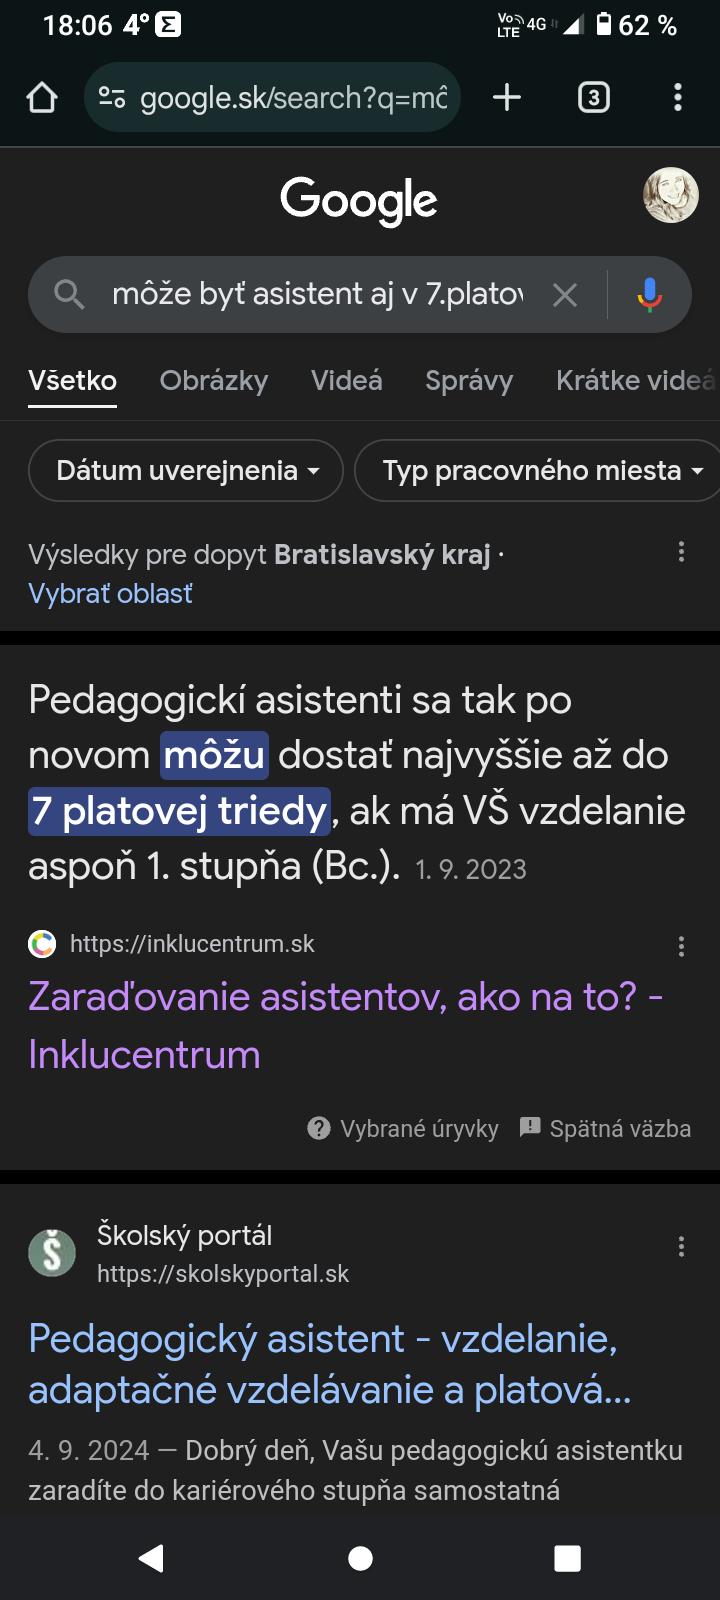Tap the Spätná väzba feedback button
Viewport: 720px width, 1600px height.
pyautogui.click(x=605, y=1129)
